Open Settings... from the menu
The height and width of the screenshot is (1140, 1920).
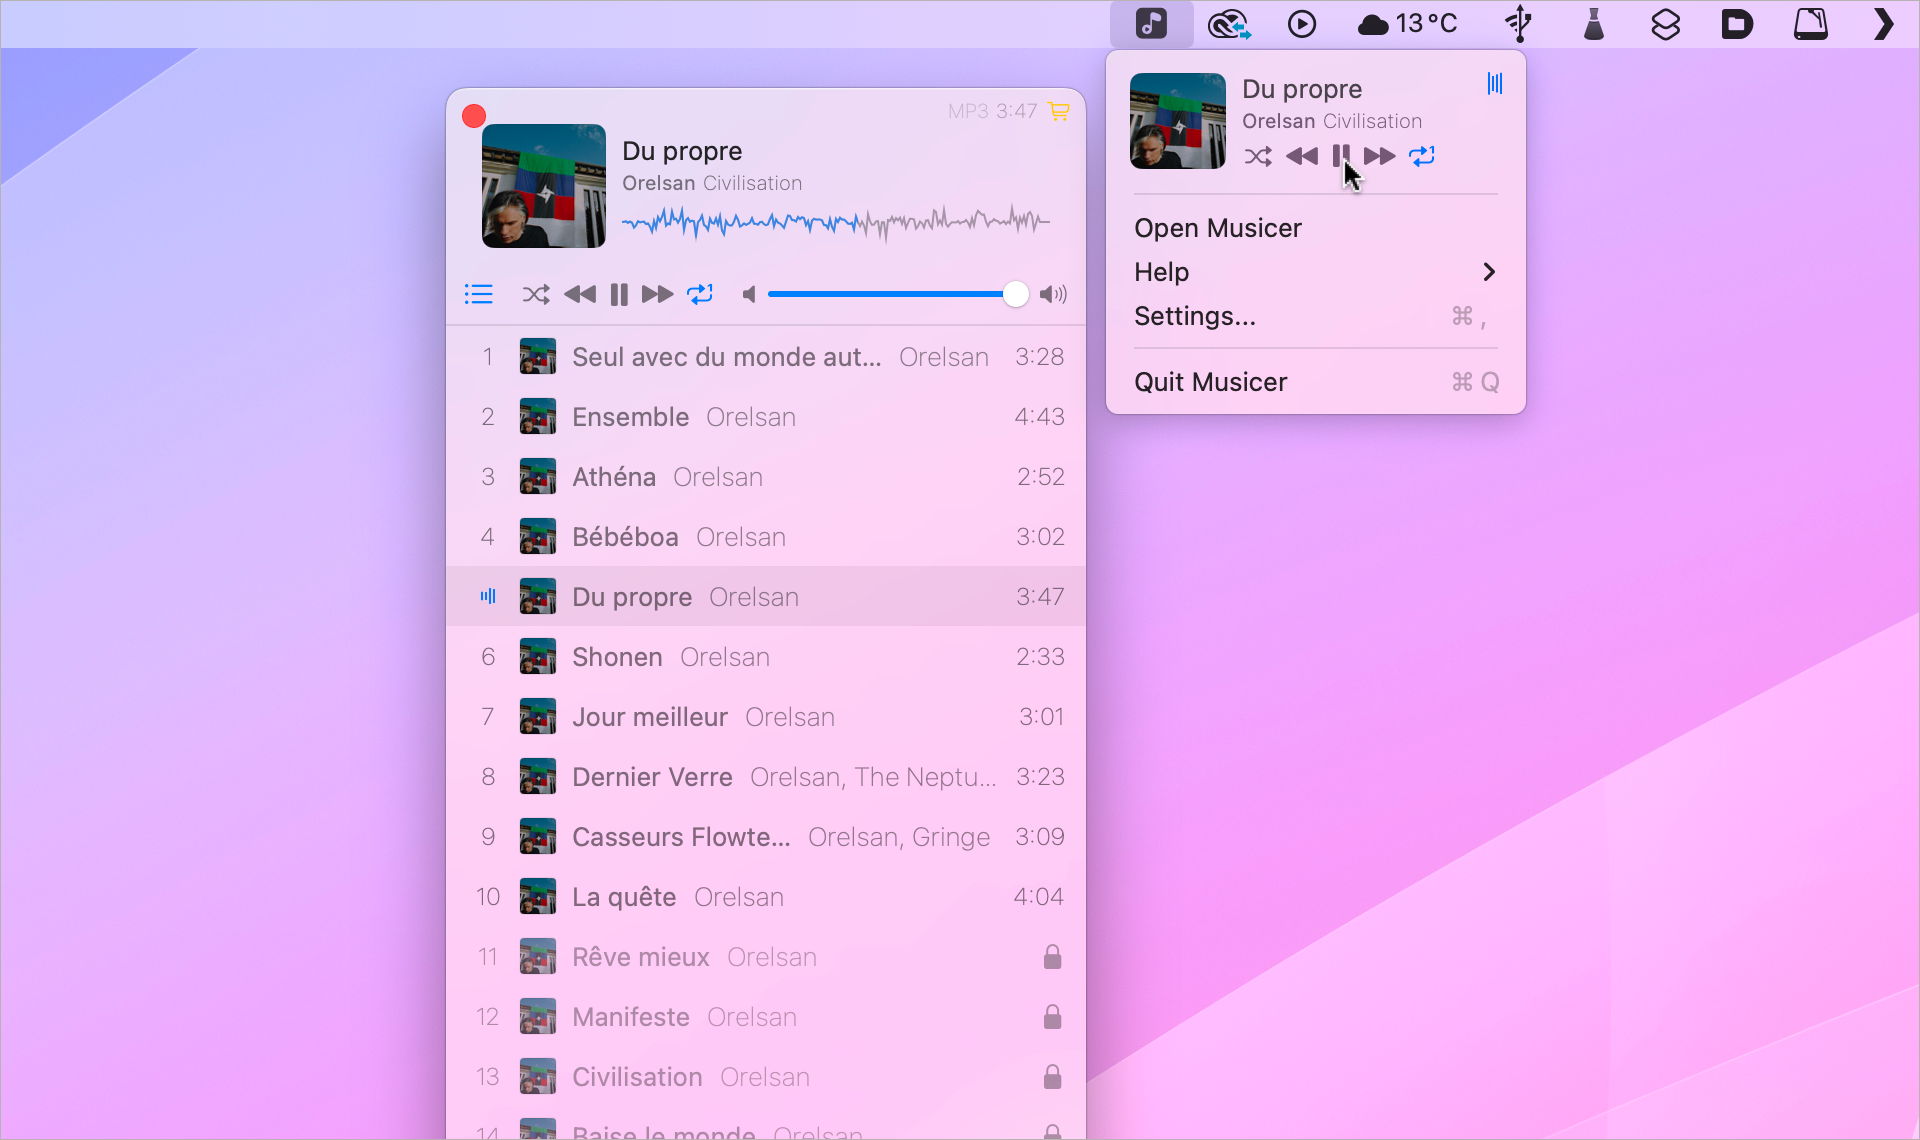tap(1316, 316)
